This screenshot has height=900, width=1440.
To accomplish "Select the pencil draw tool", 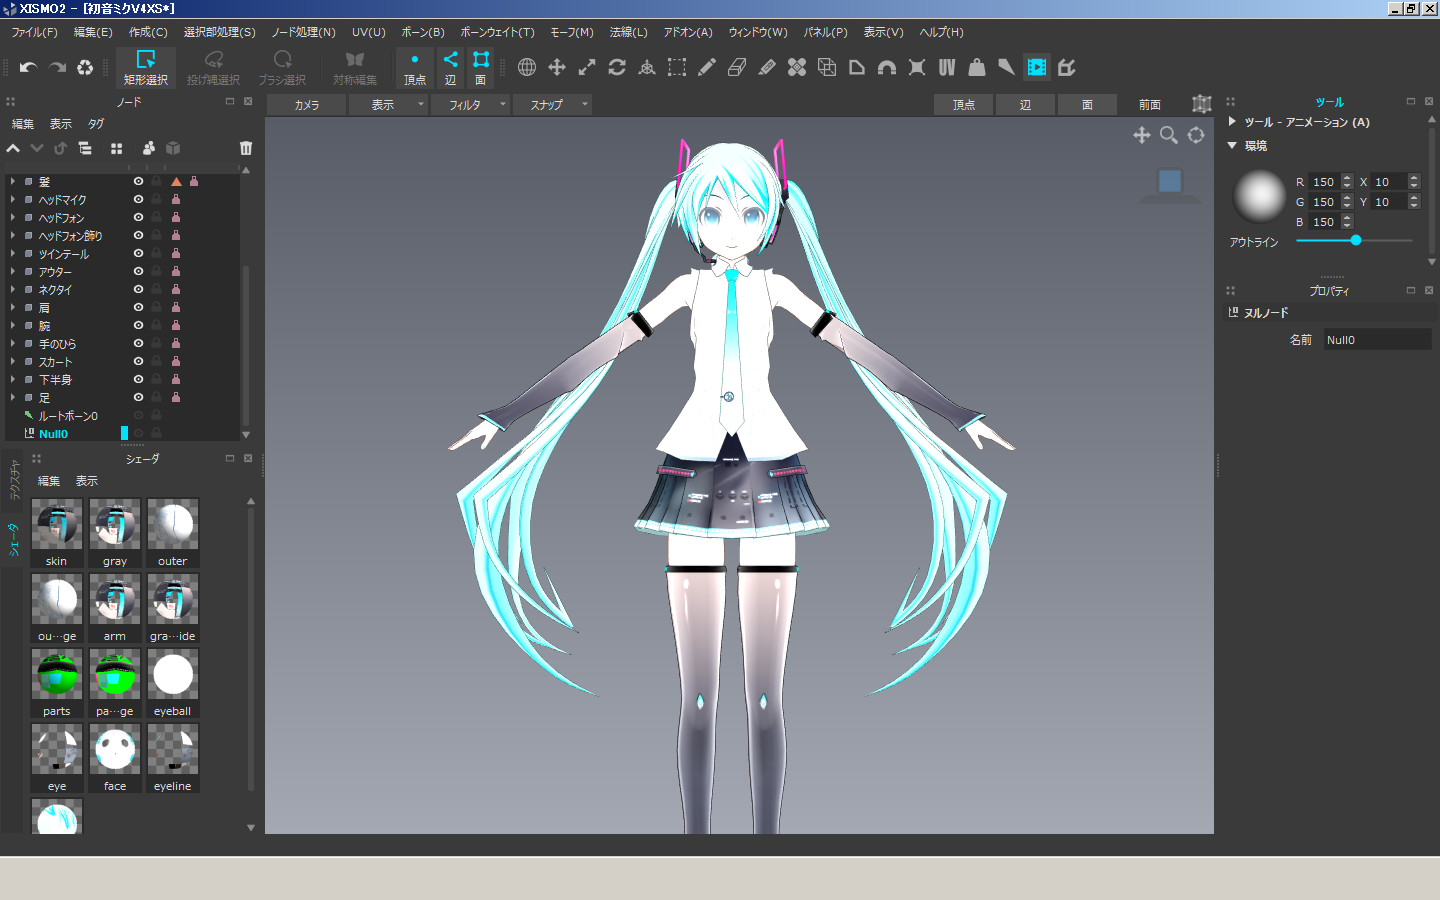I will pyautogui.click(x=707, y=67).
